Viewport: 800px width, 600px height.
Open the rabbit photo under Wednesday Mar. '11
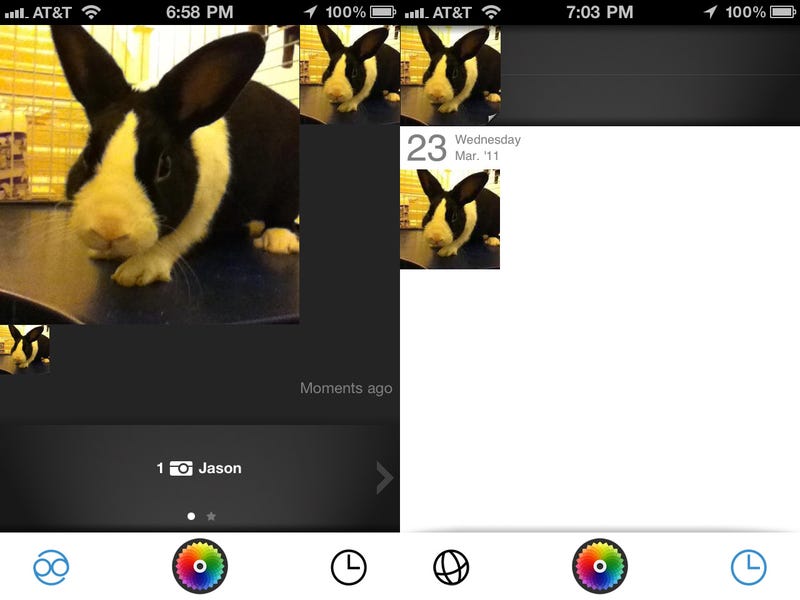[450, 219]
